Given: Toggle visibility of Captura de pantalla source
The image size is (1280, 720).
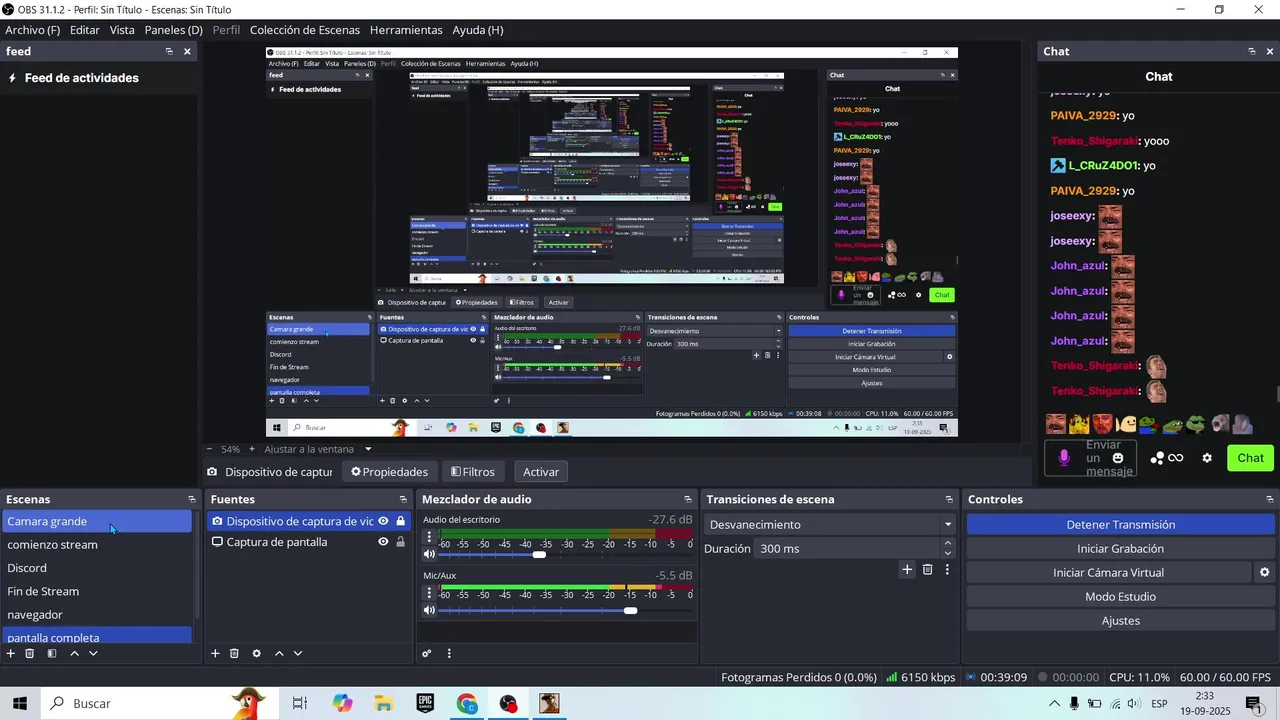Looking at the screenshot, I should (383, 542).
